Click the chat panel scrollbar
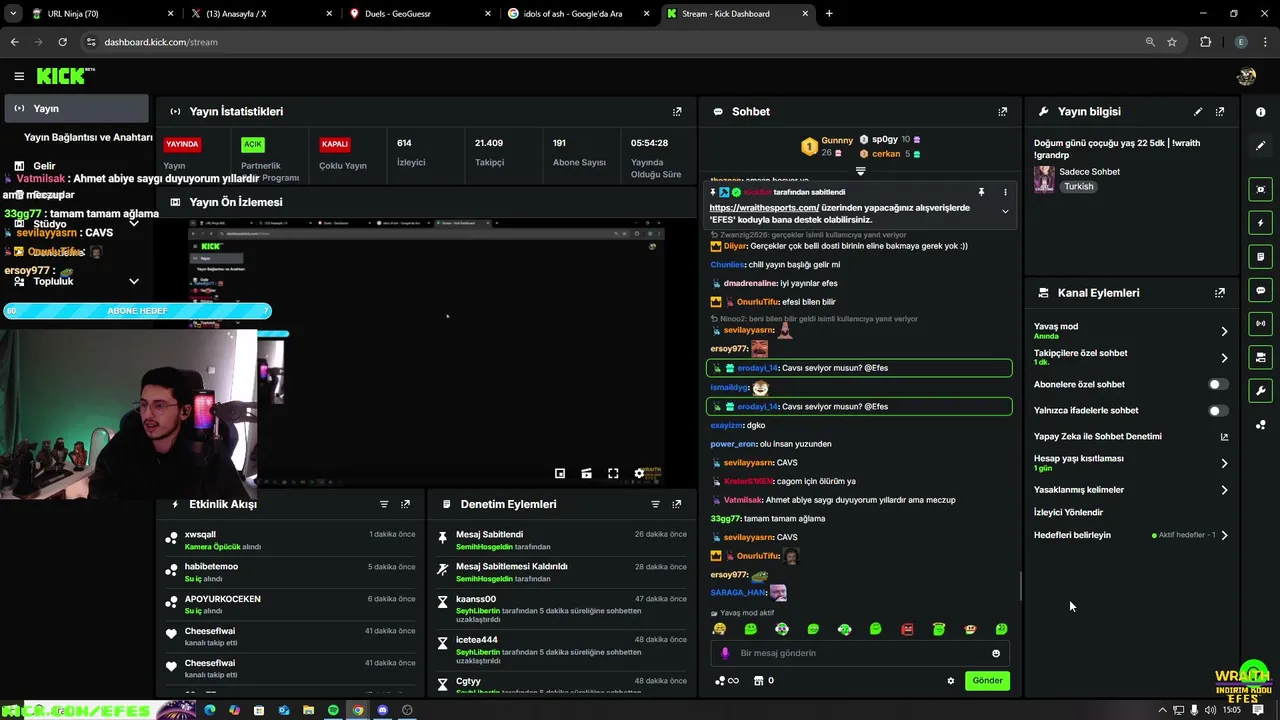Viewport: 1280px width, 720px height. tap(1020, 586)
